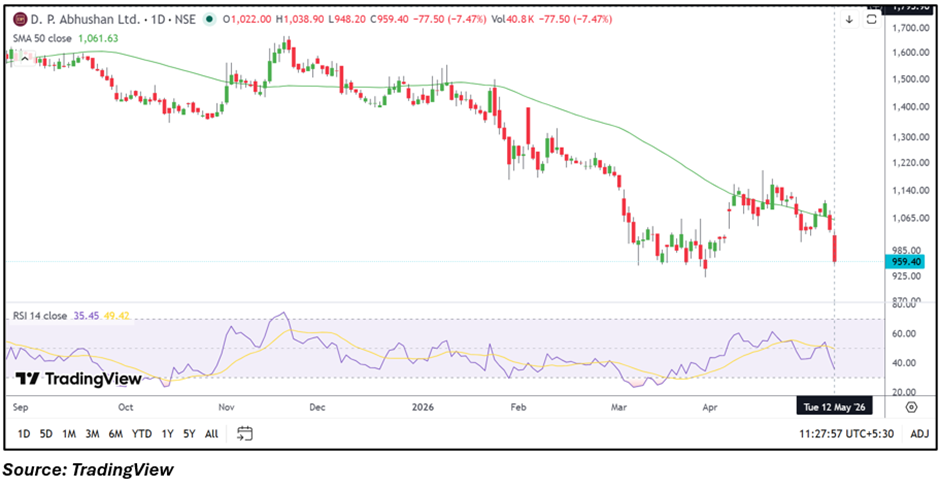The width and height of the screenshot is (940, 488).
Task: Show All time range
Action: [212, 433]
